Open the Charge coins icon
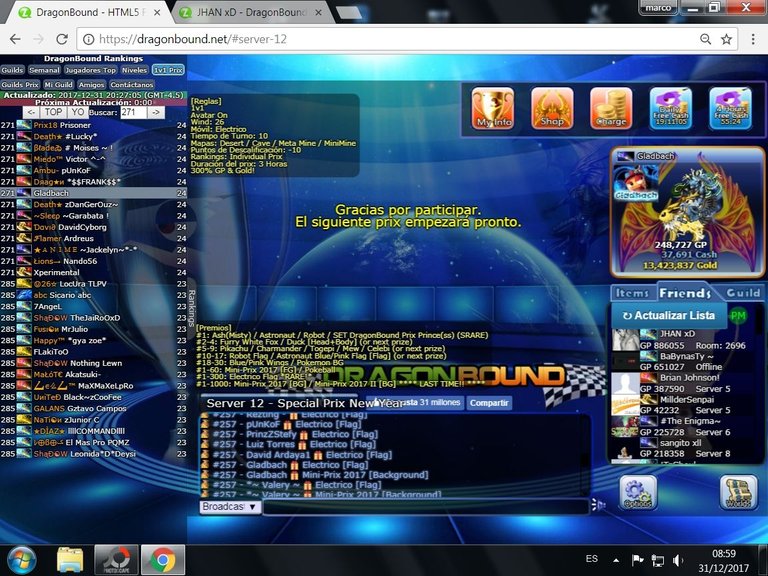Viewport: 768px width, 576px height. tap(611, 108)
